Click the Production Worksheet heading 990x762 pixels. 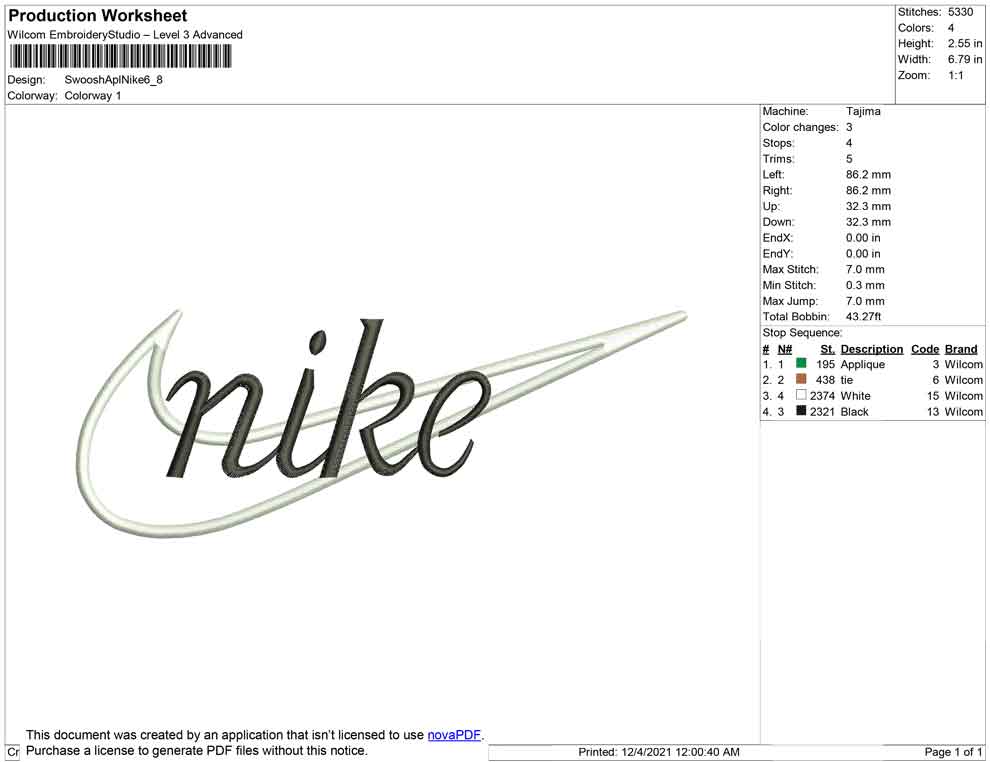pyautogui.click(x=98, y=16)
